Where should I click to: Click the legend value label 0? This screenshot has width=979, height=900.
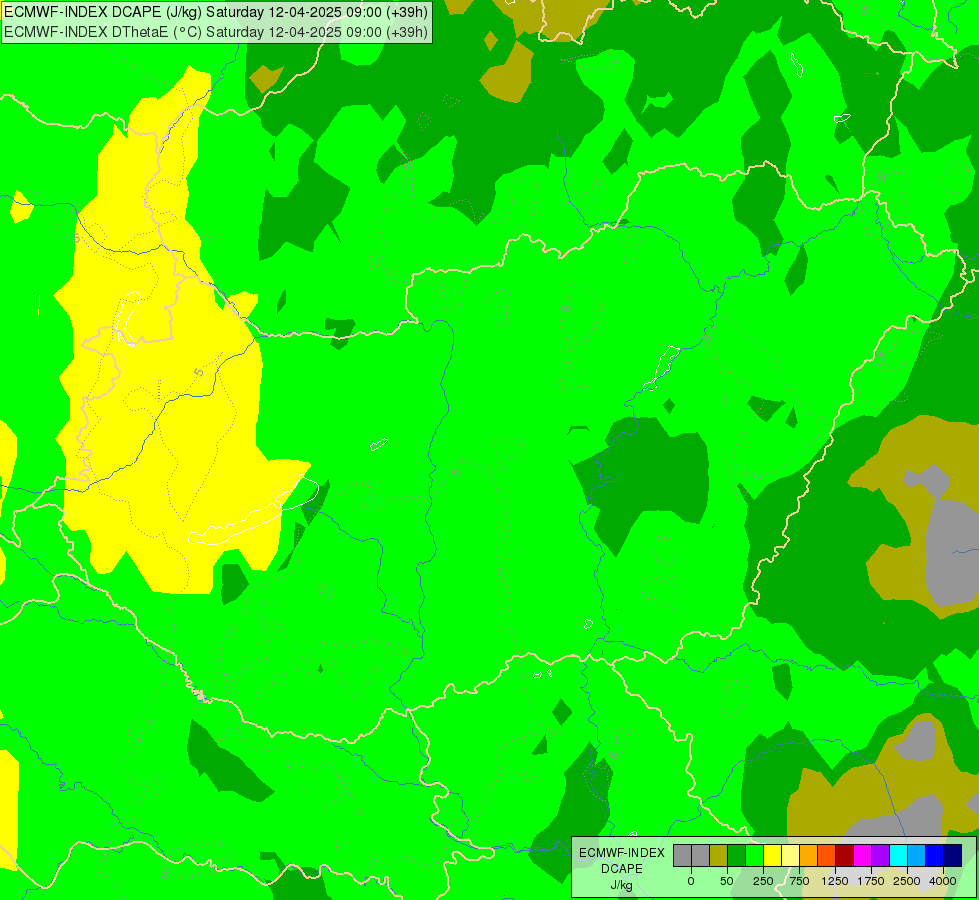(691, 881)
